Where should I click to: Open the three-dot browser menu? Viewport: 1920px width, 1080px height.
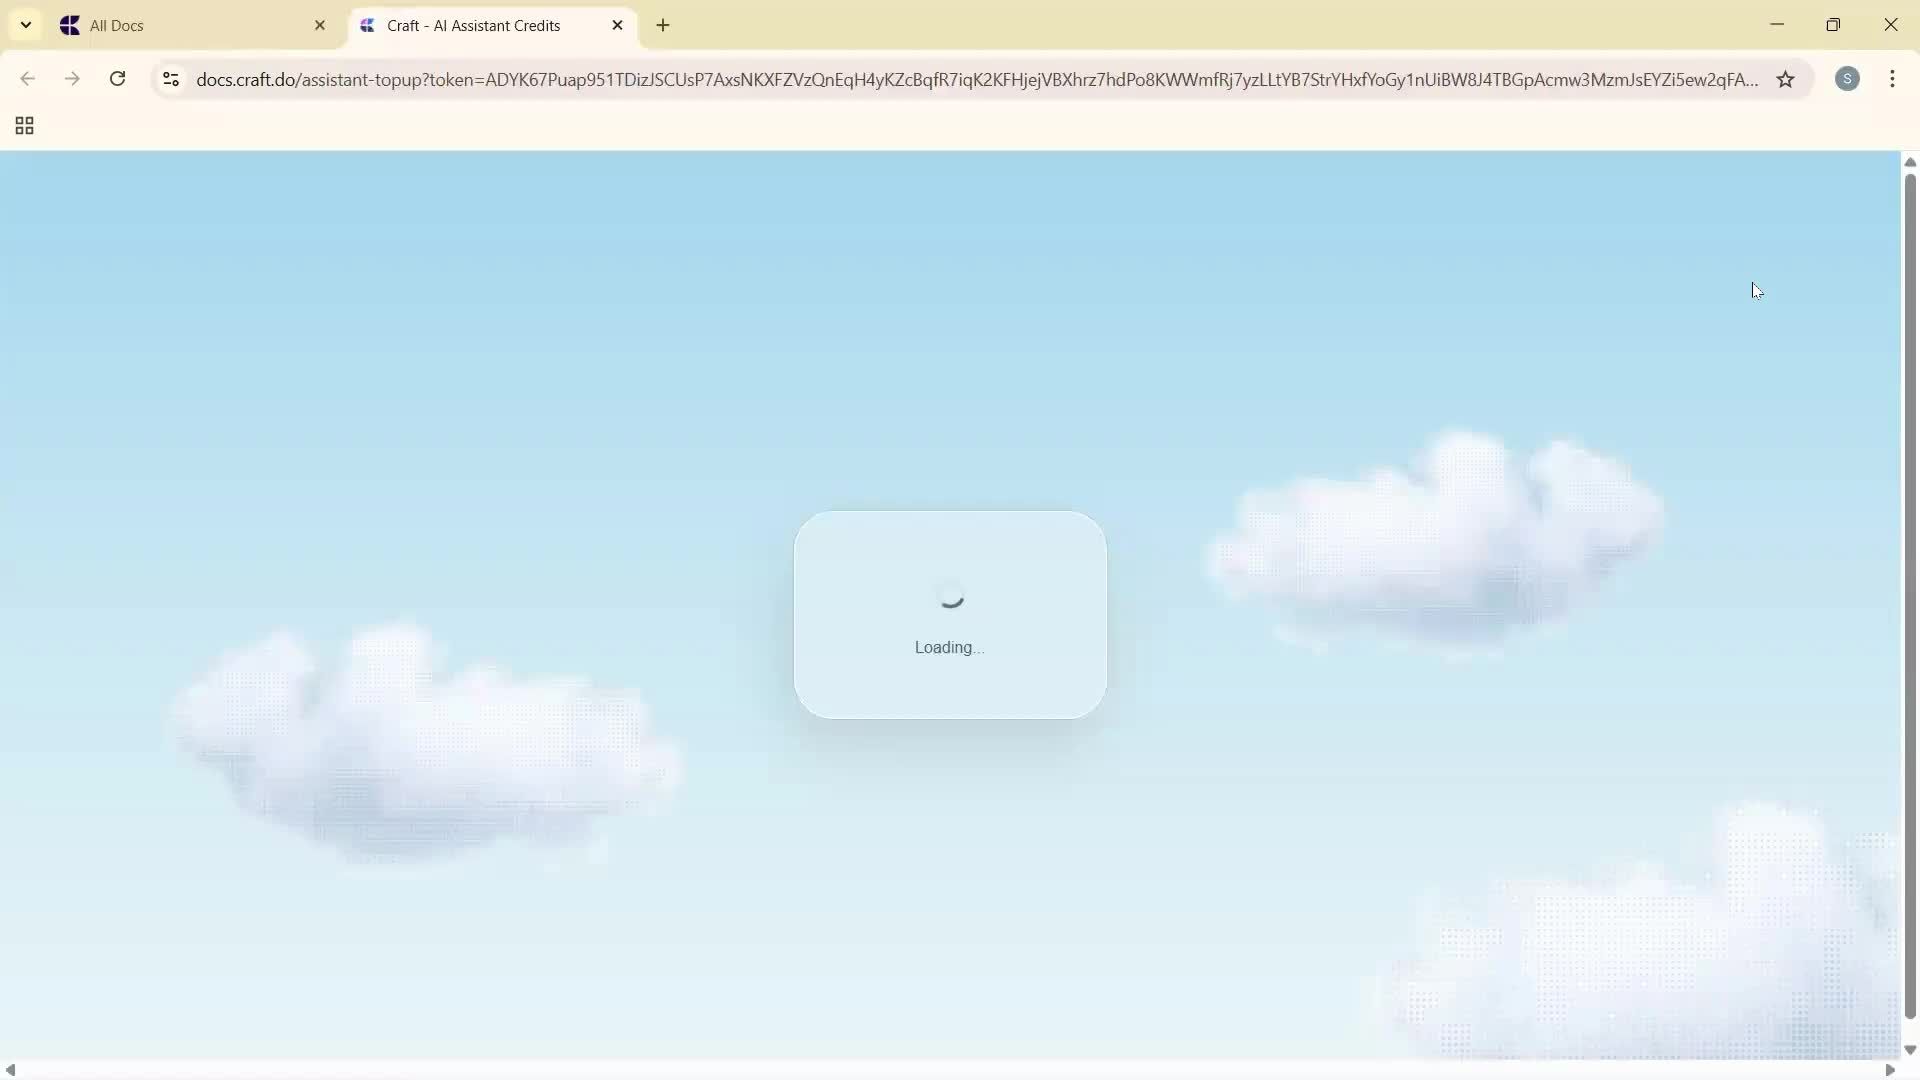1893,79
